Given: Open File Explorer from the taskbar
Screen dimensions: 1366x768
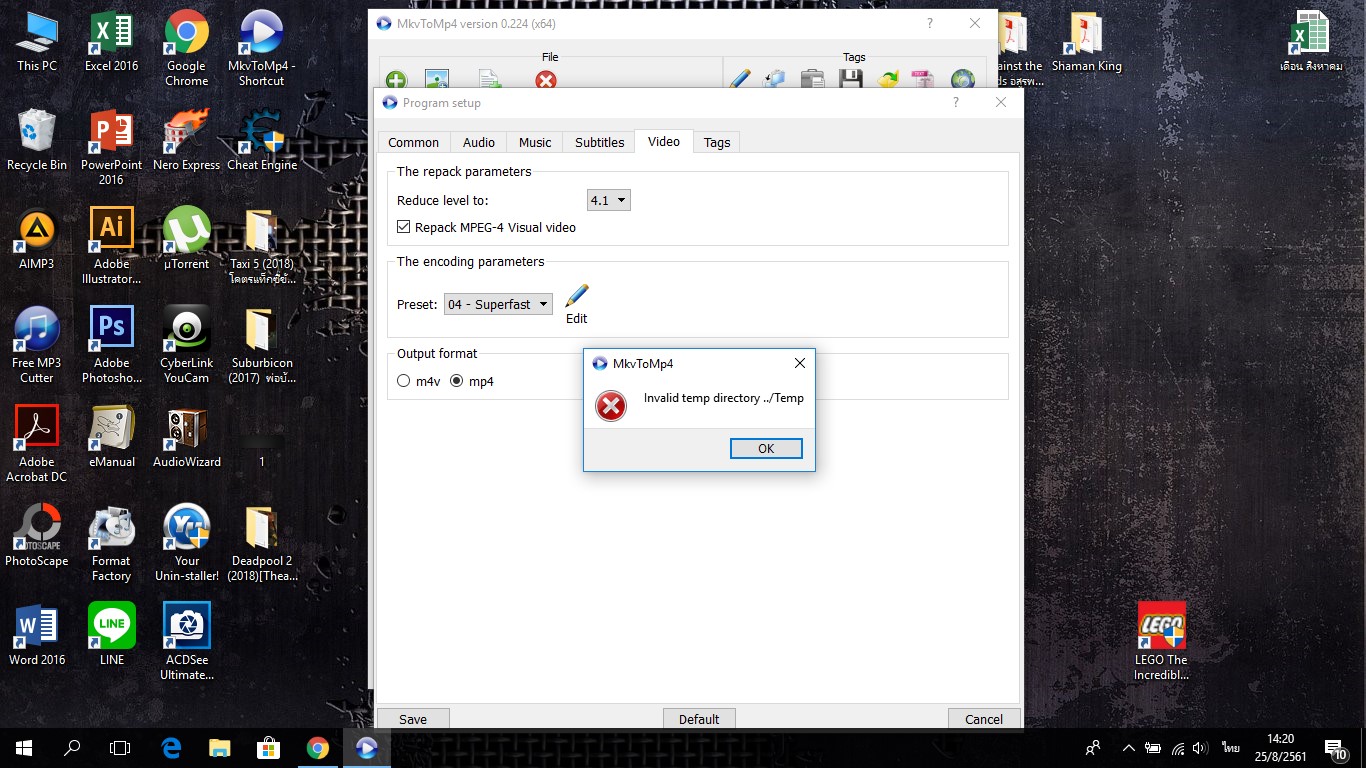Looking at the screenshot, I should pos(220,747).
